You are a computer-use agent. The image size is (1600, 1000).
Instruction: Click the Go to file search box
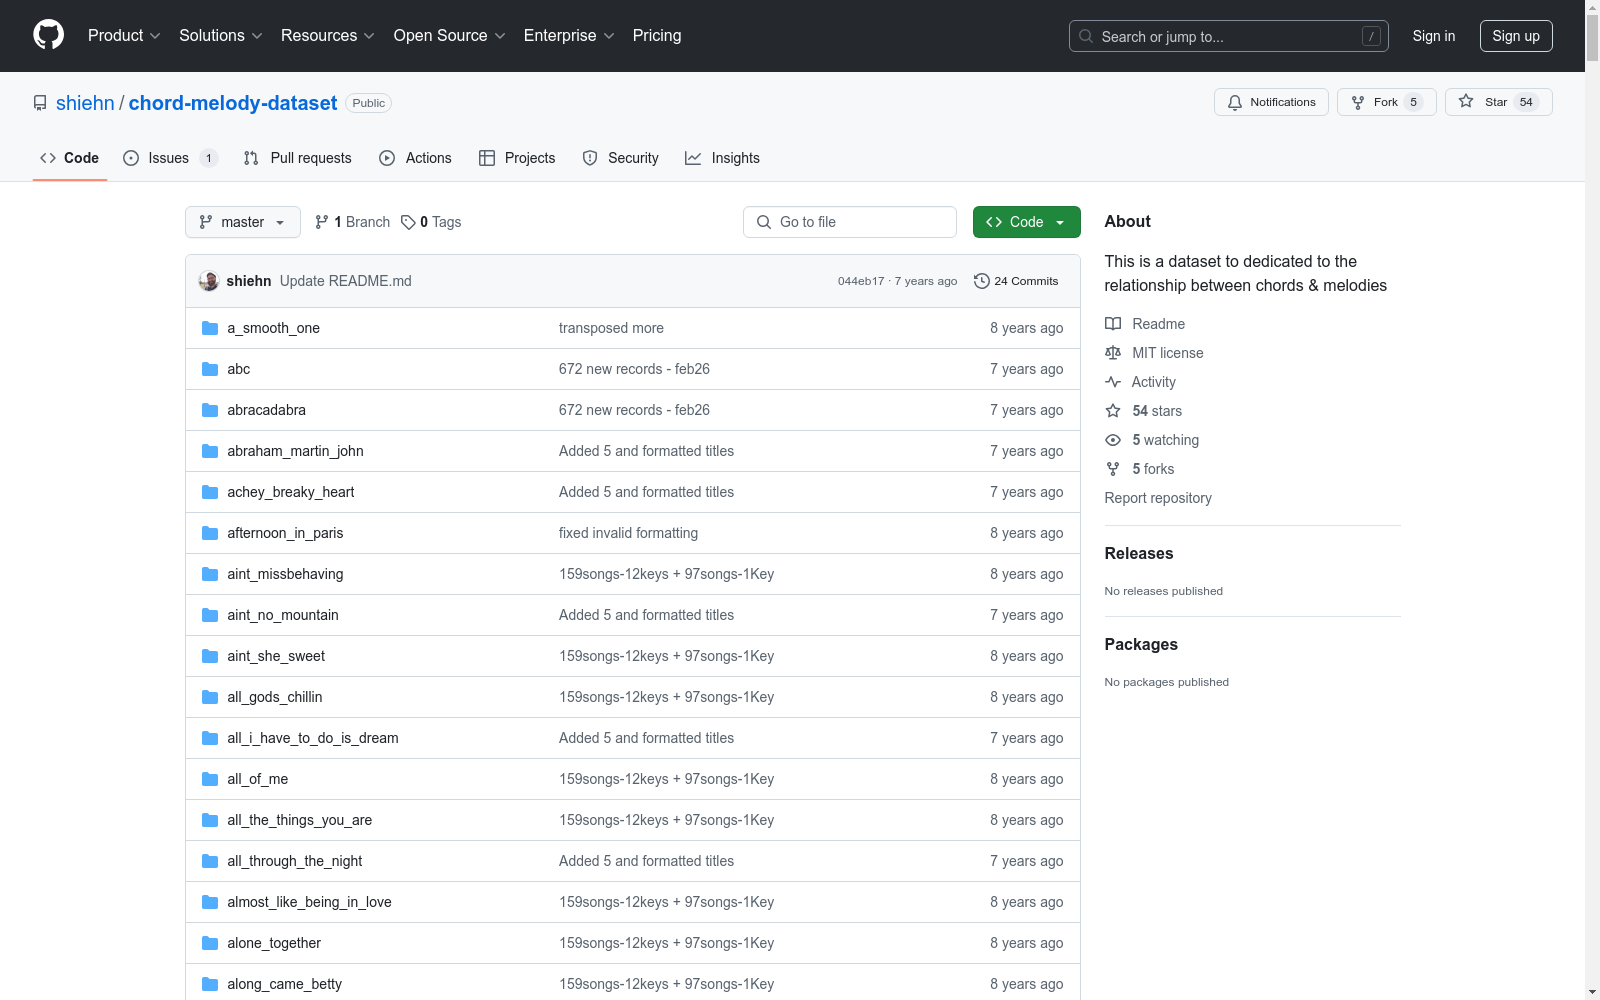coord(850,222)
